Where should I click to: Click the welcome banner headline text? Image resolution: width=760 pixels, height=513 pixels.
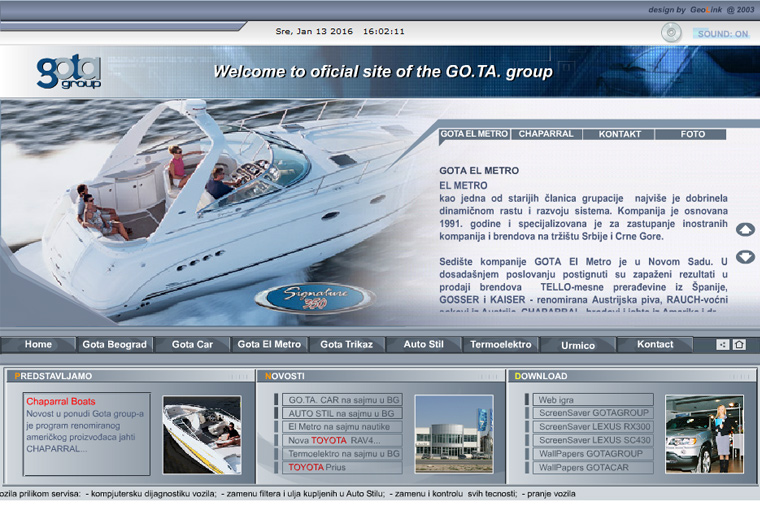coord(383,72)
